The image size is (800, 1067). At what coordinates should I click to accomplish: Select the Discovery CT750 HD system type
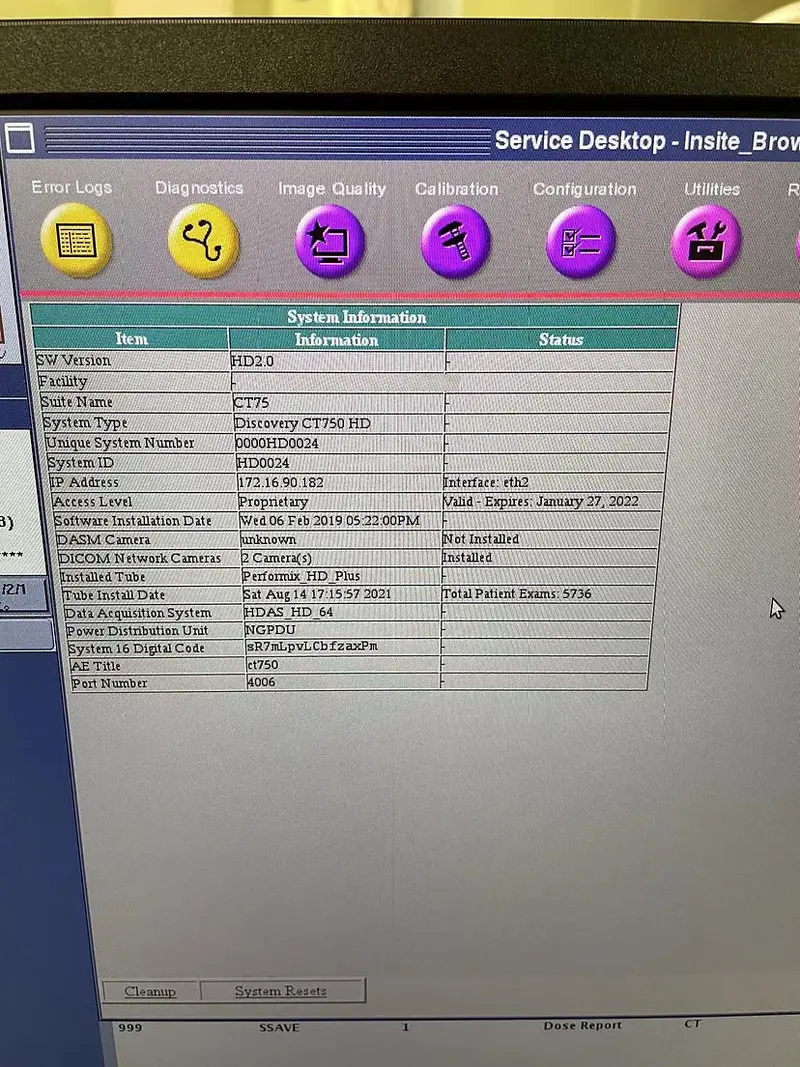coord(302,423)
